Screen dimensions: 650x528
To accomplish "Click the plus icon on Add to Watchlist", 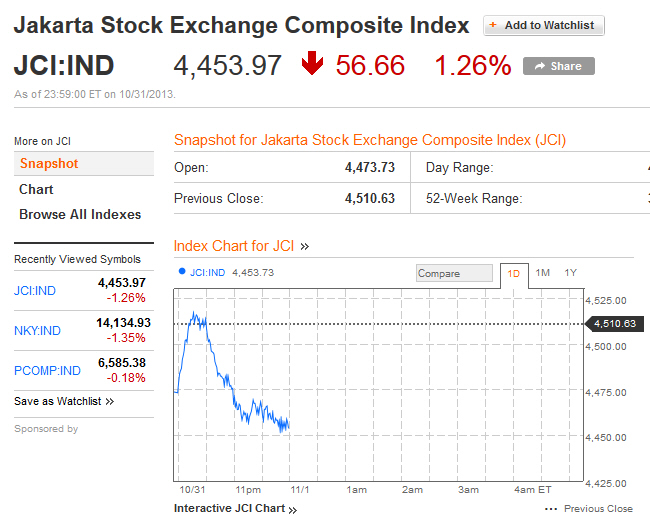I will tap(493, 25).
